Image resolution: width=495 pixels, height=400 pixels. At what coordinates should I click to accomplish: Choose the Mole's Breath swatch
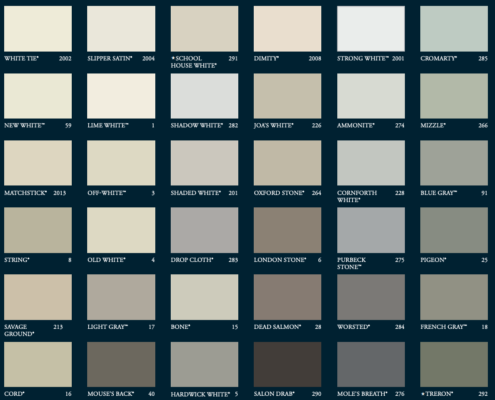371,364
